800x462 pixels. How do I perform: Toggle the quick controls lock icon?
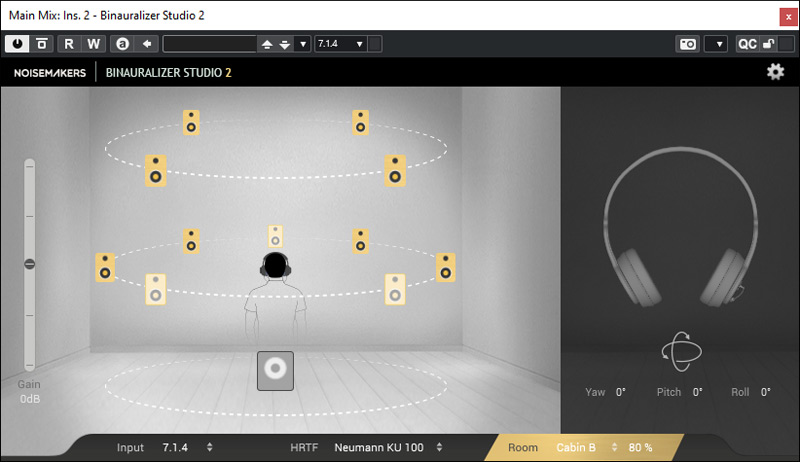click(769, 44)
